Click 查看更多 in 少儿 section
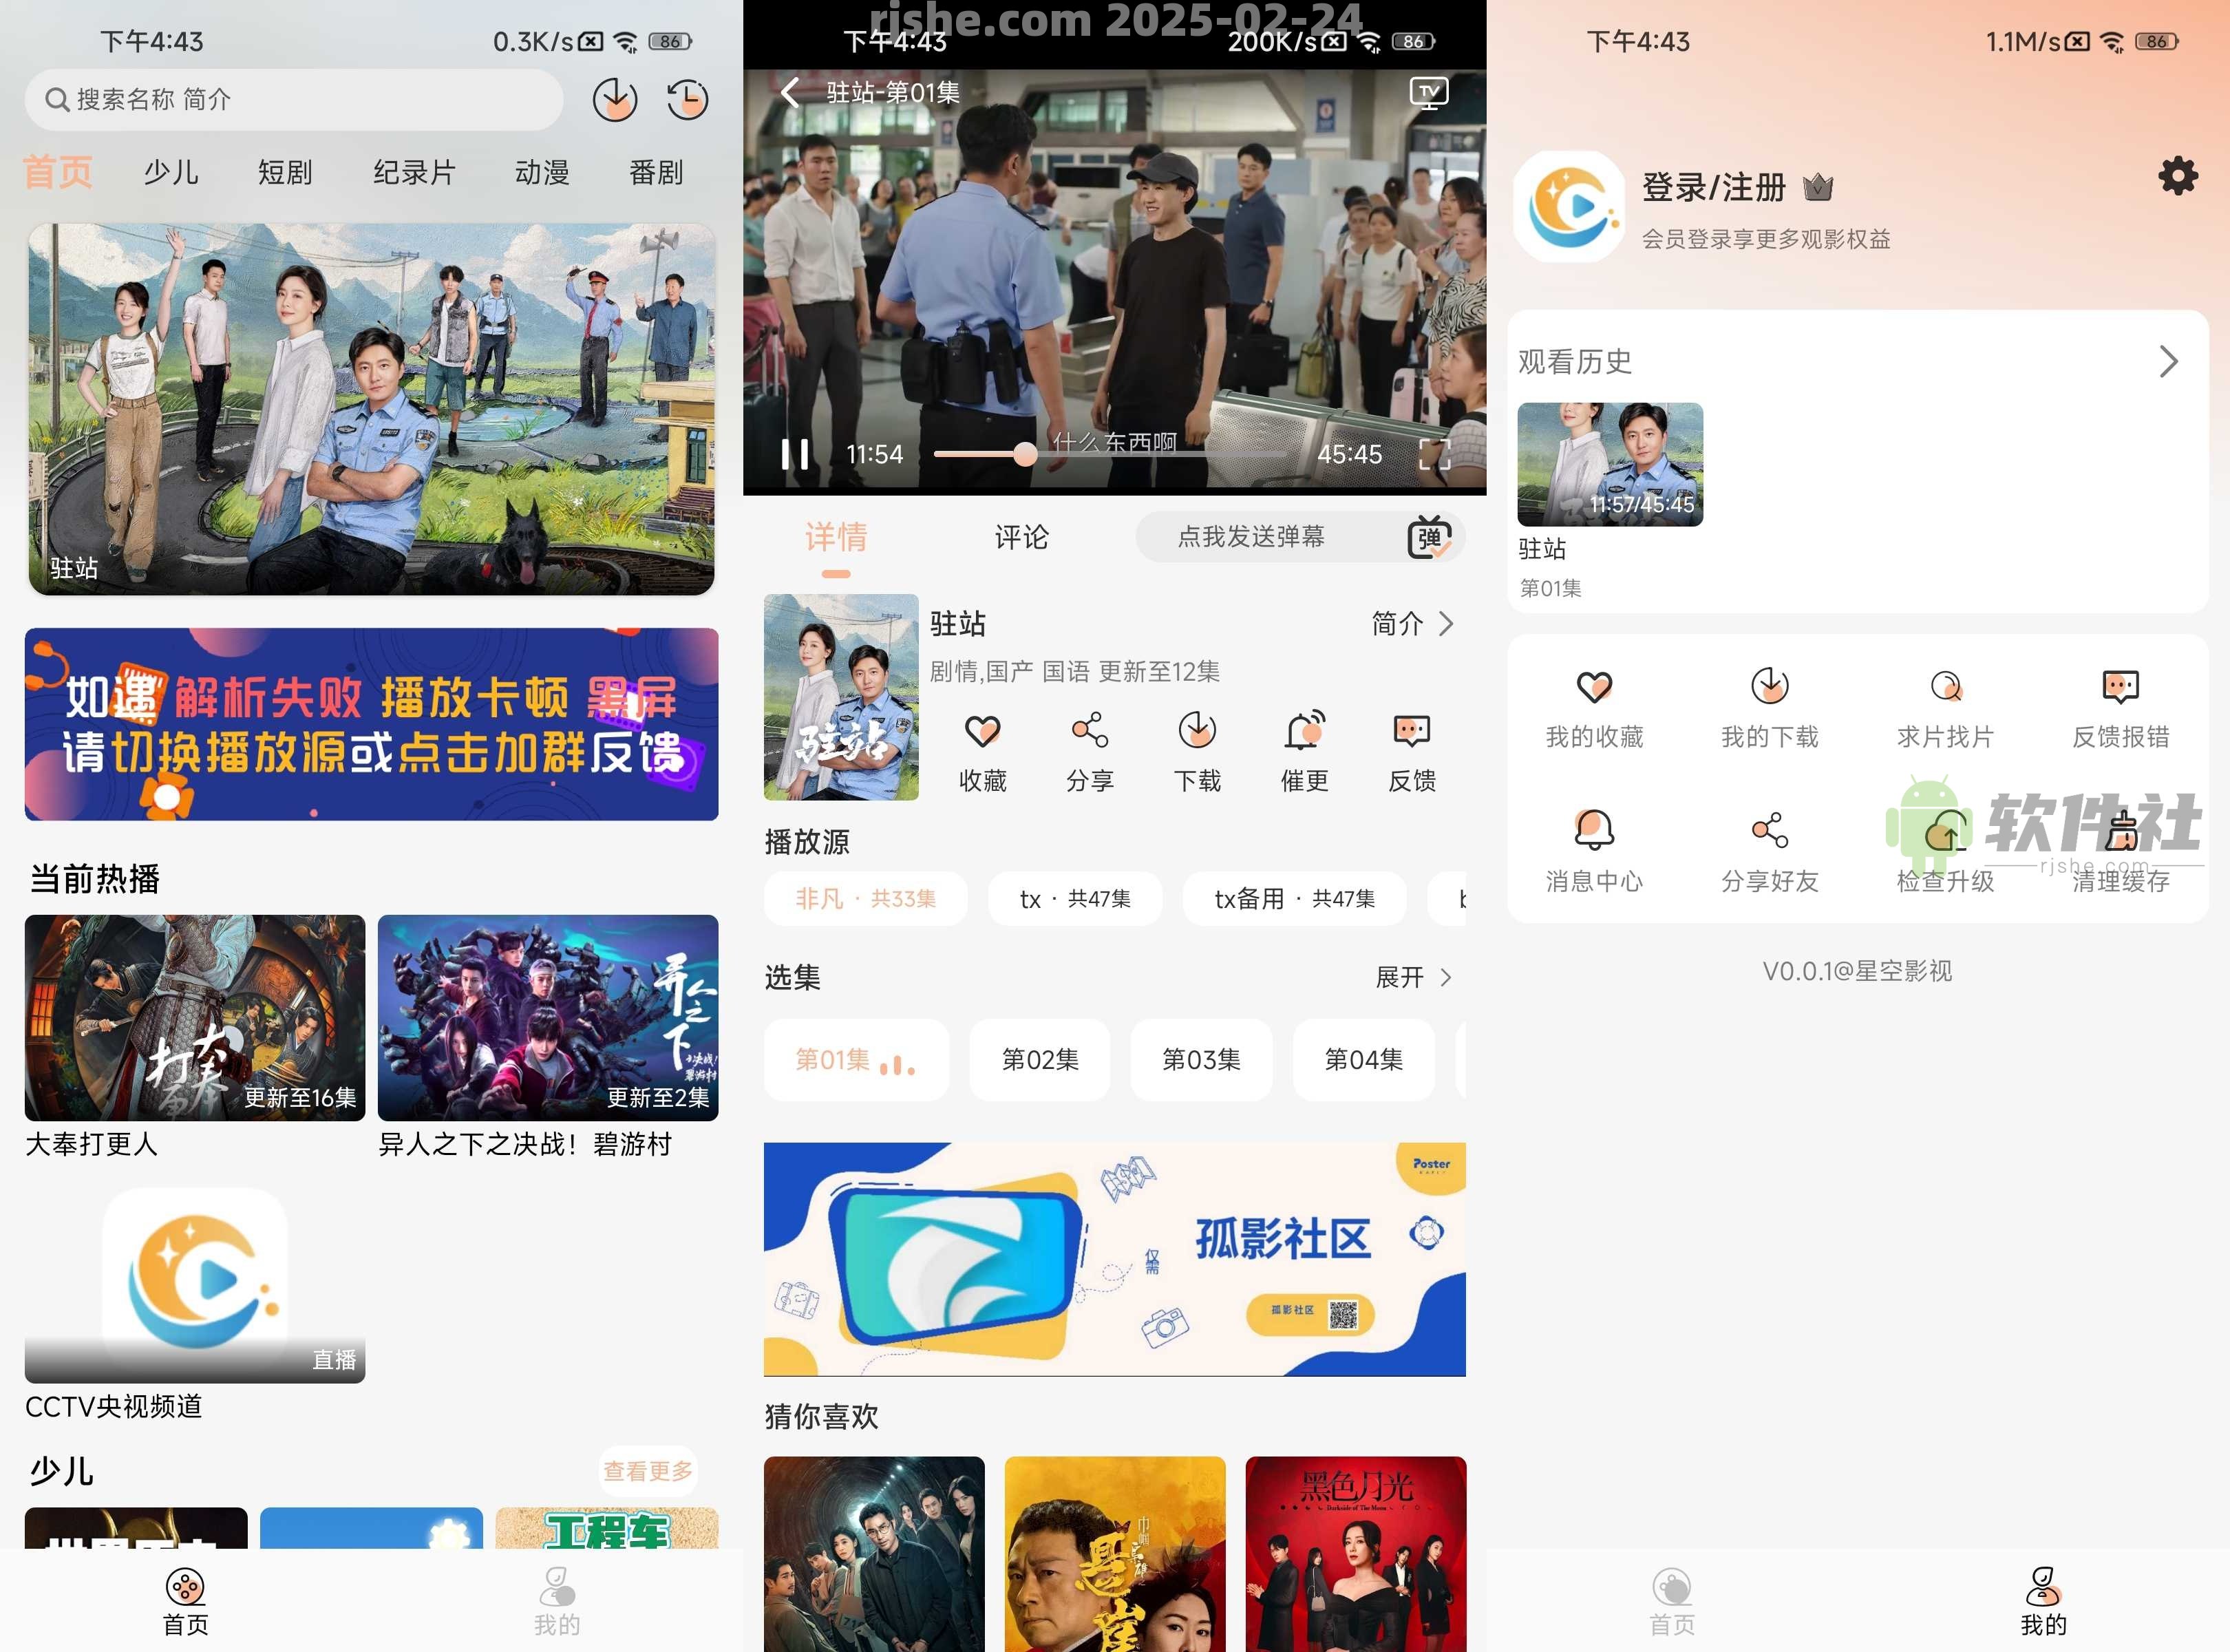2230x1652 pixels. pos(647,1471)
